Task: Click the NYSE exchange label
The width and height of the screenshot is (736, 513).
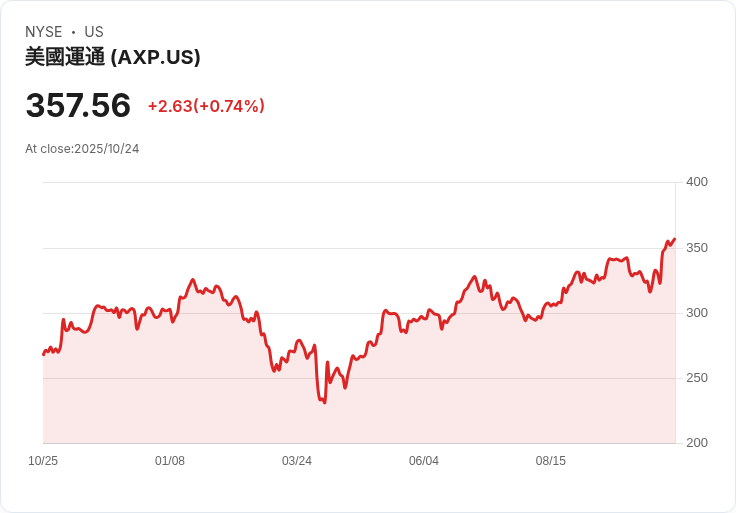Action: (x=43, y=32)
